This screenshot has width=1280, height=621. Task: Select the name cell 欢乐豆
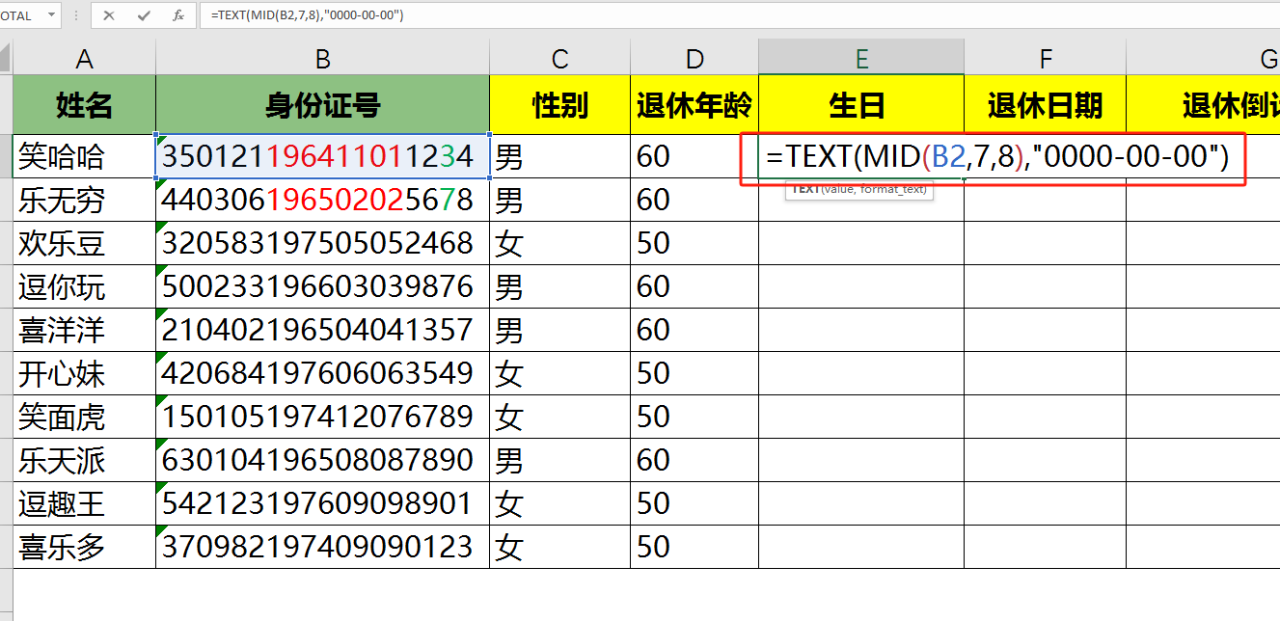(84, 243)
